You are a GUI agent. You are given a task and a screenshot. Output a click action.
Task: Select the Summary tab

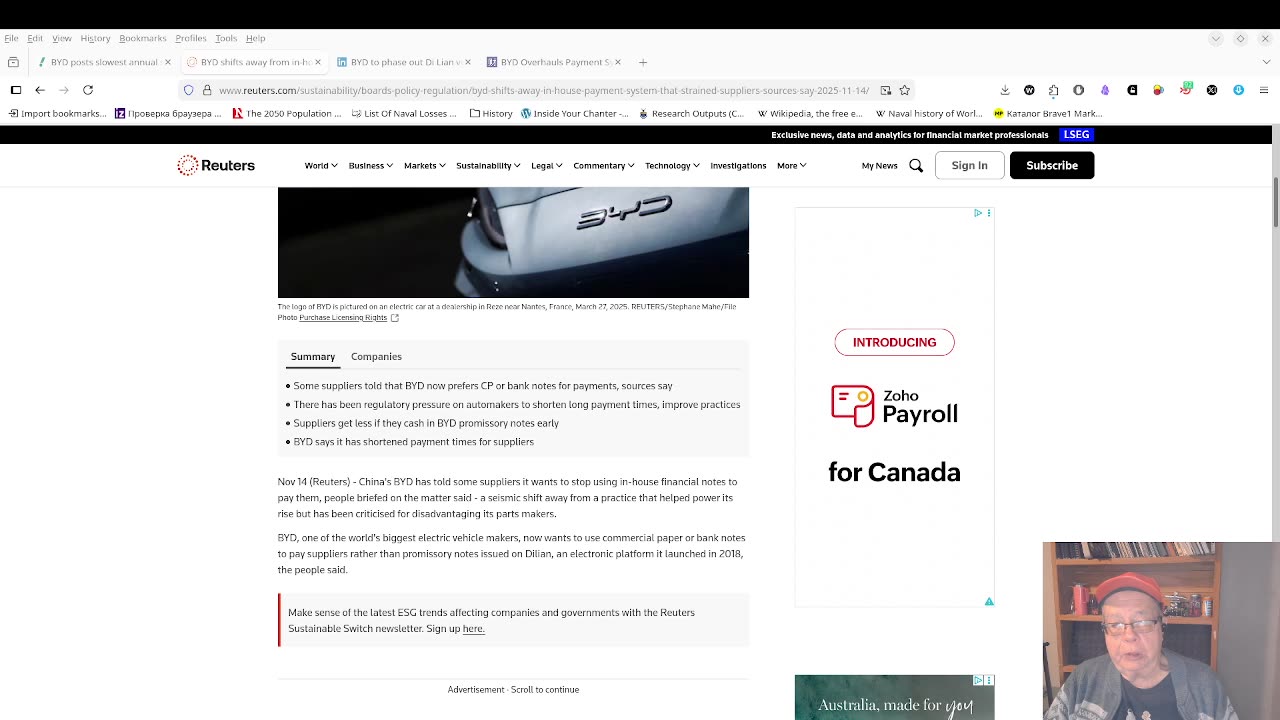coord(313,356)
